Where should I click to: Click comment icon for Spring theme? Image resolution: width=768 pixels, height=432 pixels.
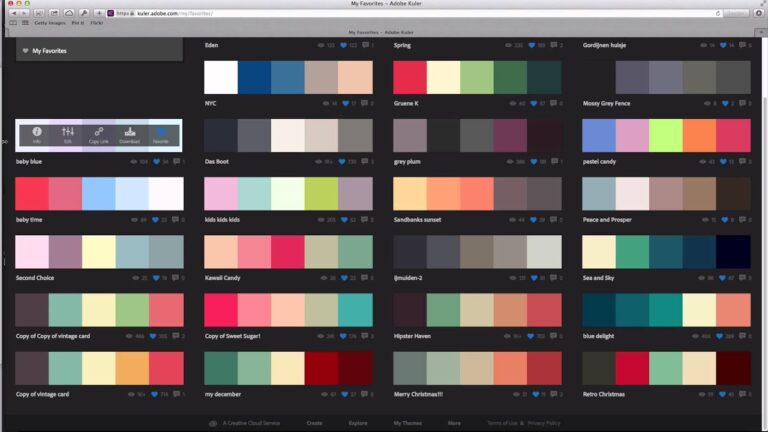coord(553,45)
